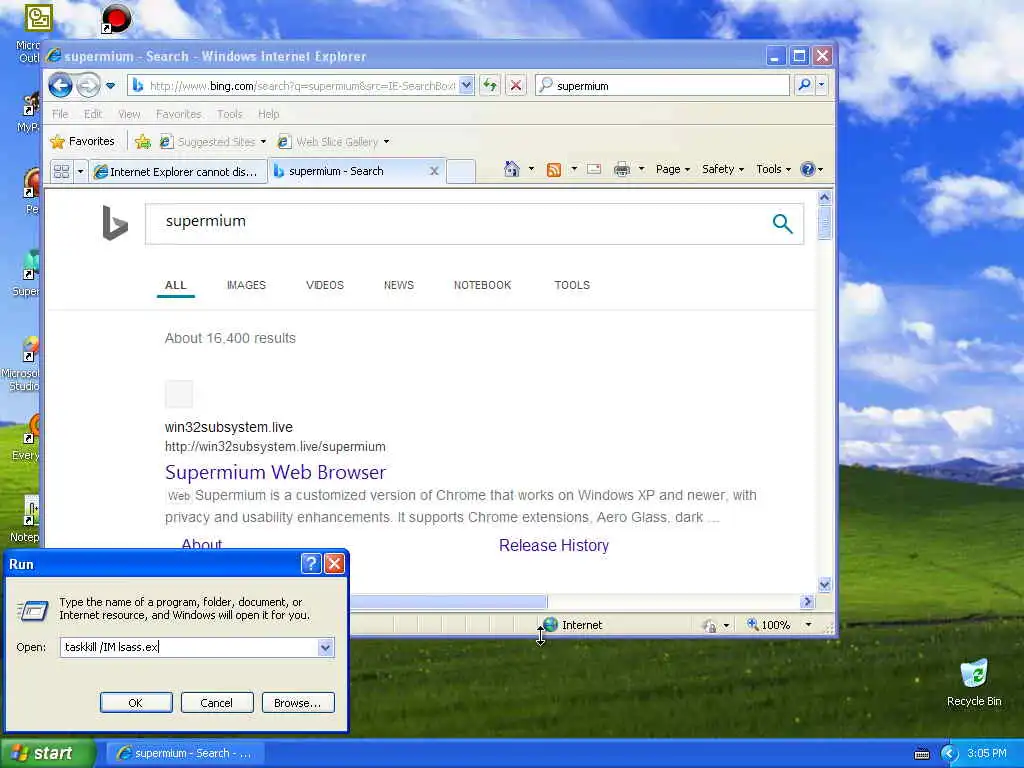Click the blue Help question icon
The width and height of the screenshot is (1024, 768).
[808, 169]
